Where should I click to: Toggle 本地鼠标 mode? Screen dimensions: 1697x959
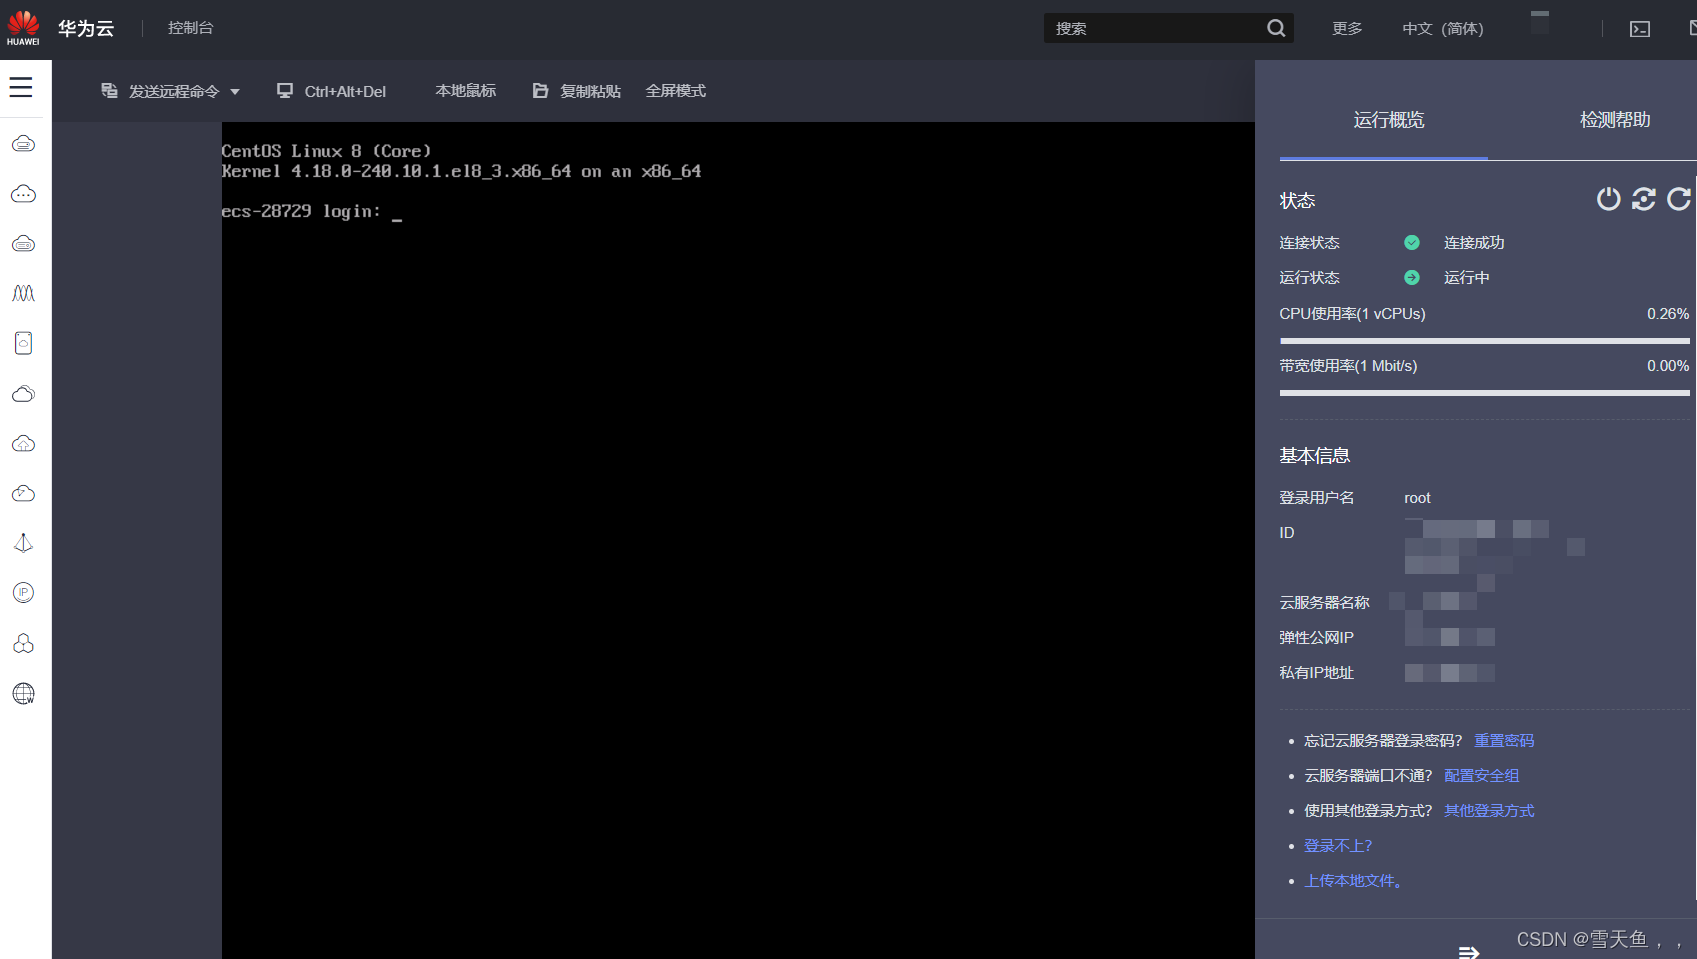[465, 91]
